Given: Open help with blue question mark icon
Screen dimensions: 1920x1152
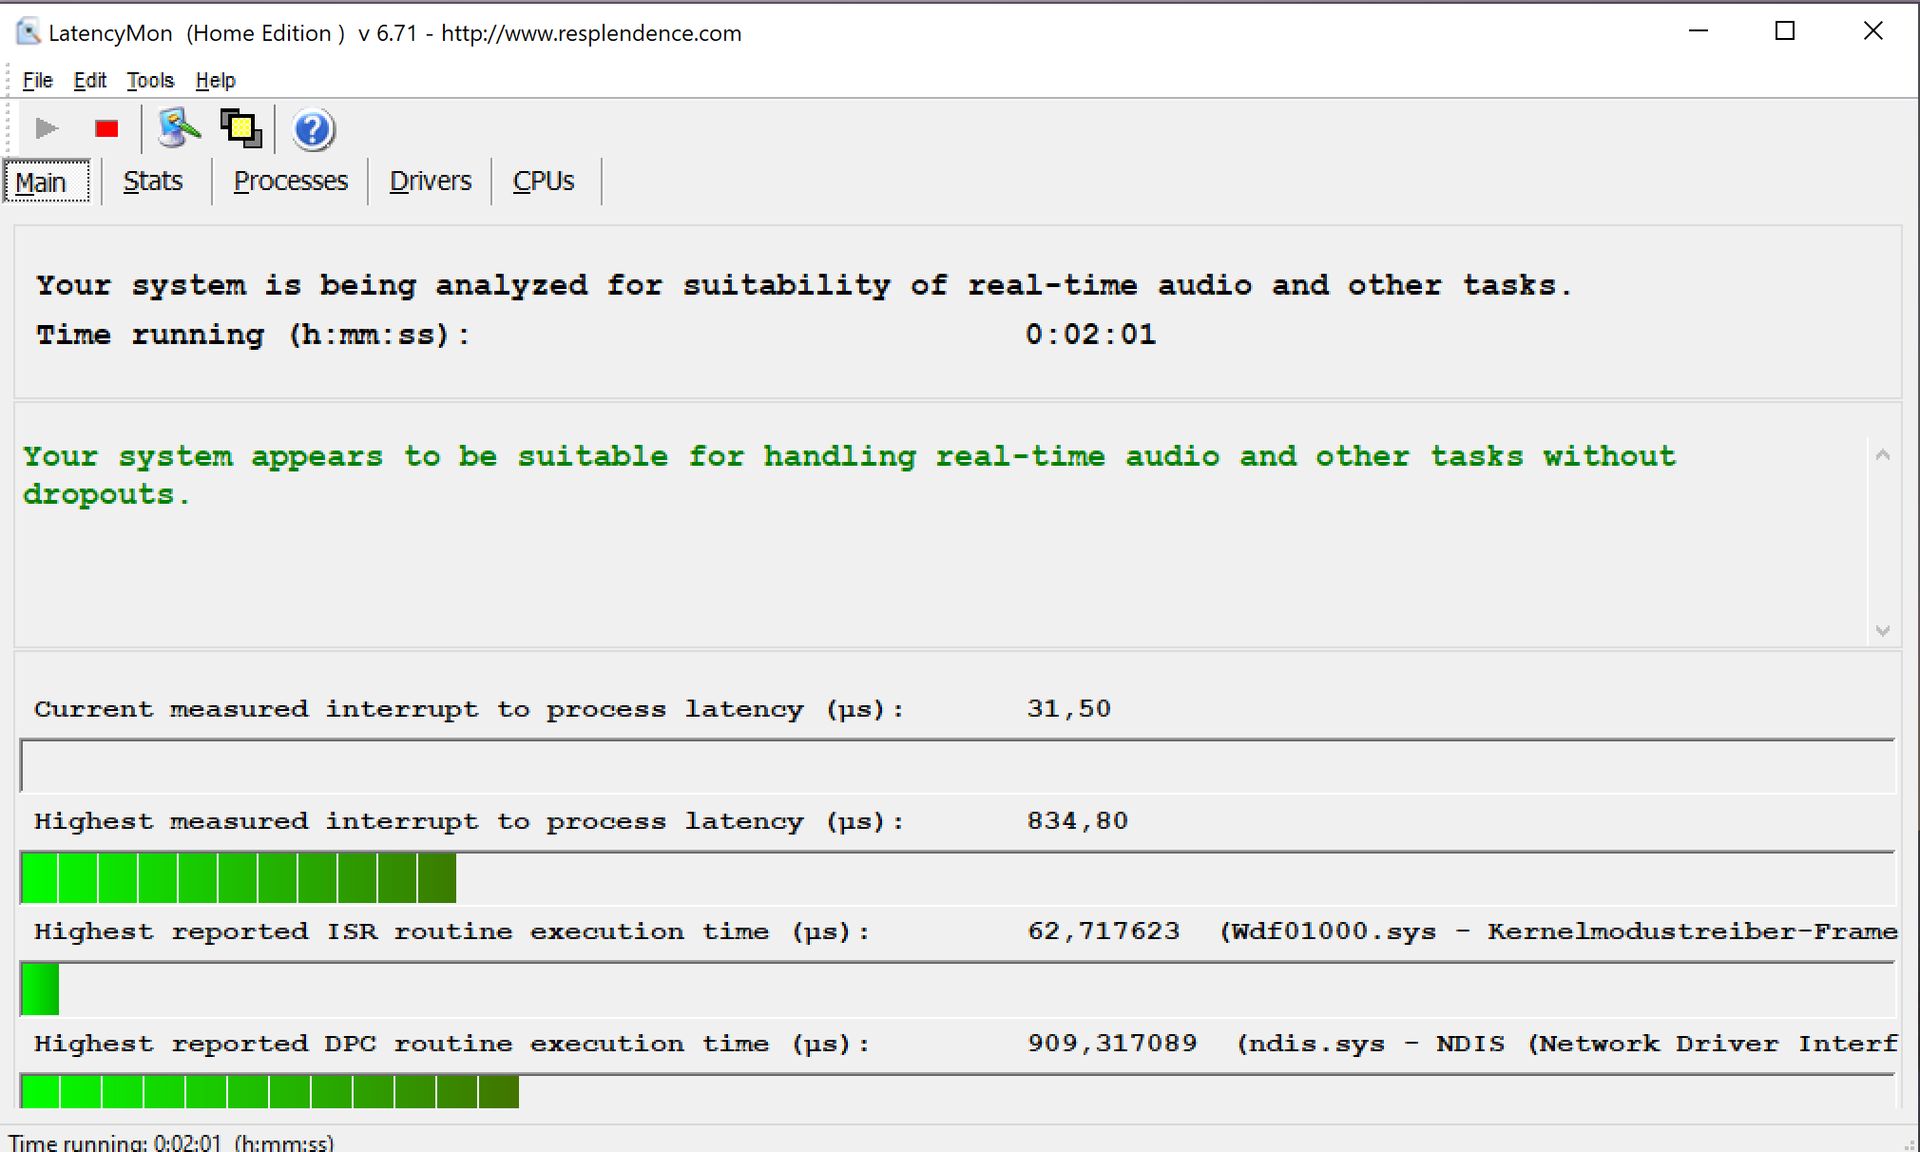Looking at the screenshot, I should (x=313, y=130).
